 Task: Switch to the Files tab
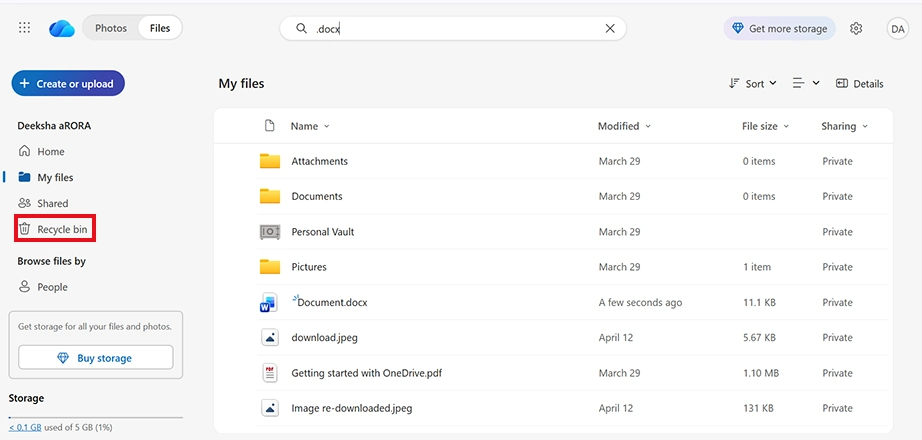pos(160,28)
